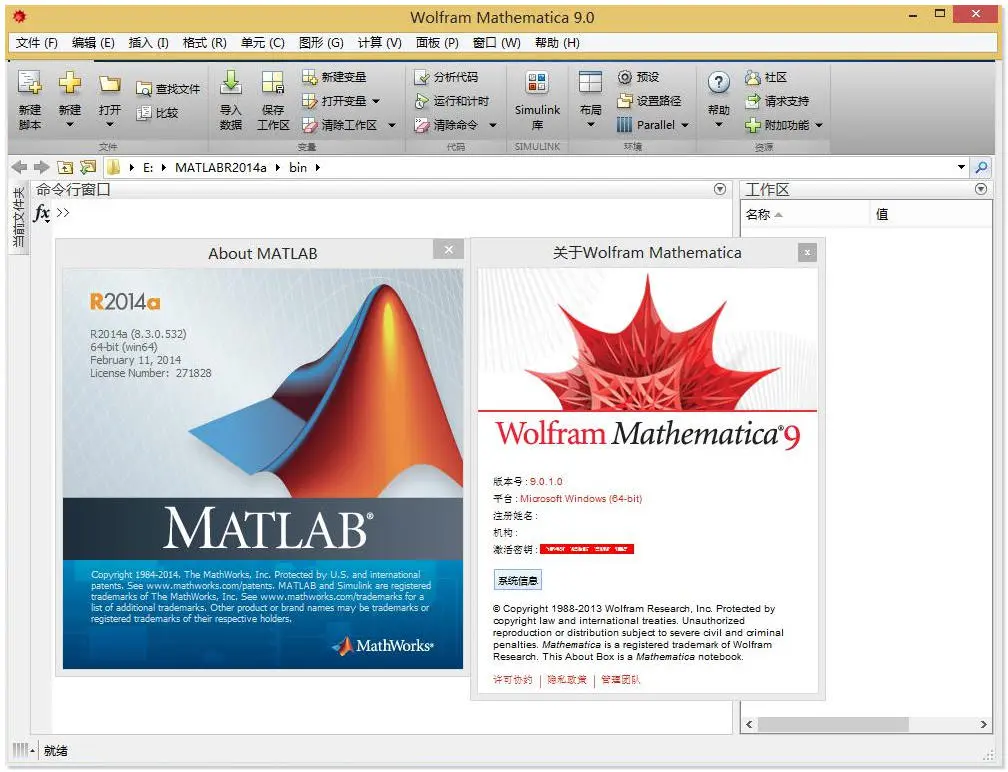Open the 许可协议 link
This screenshot has width=1008, height=772.
click(x=513, y=680)
